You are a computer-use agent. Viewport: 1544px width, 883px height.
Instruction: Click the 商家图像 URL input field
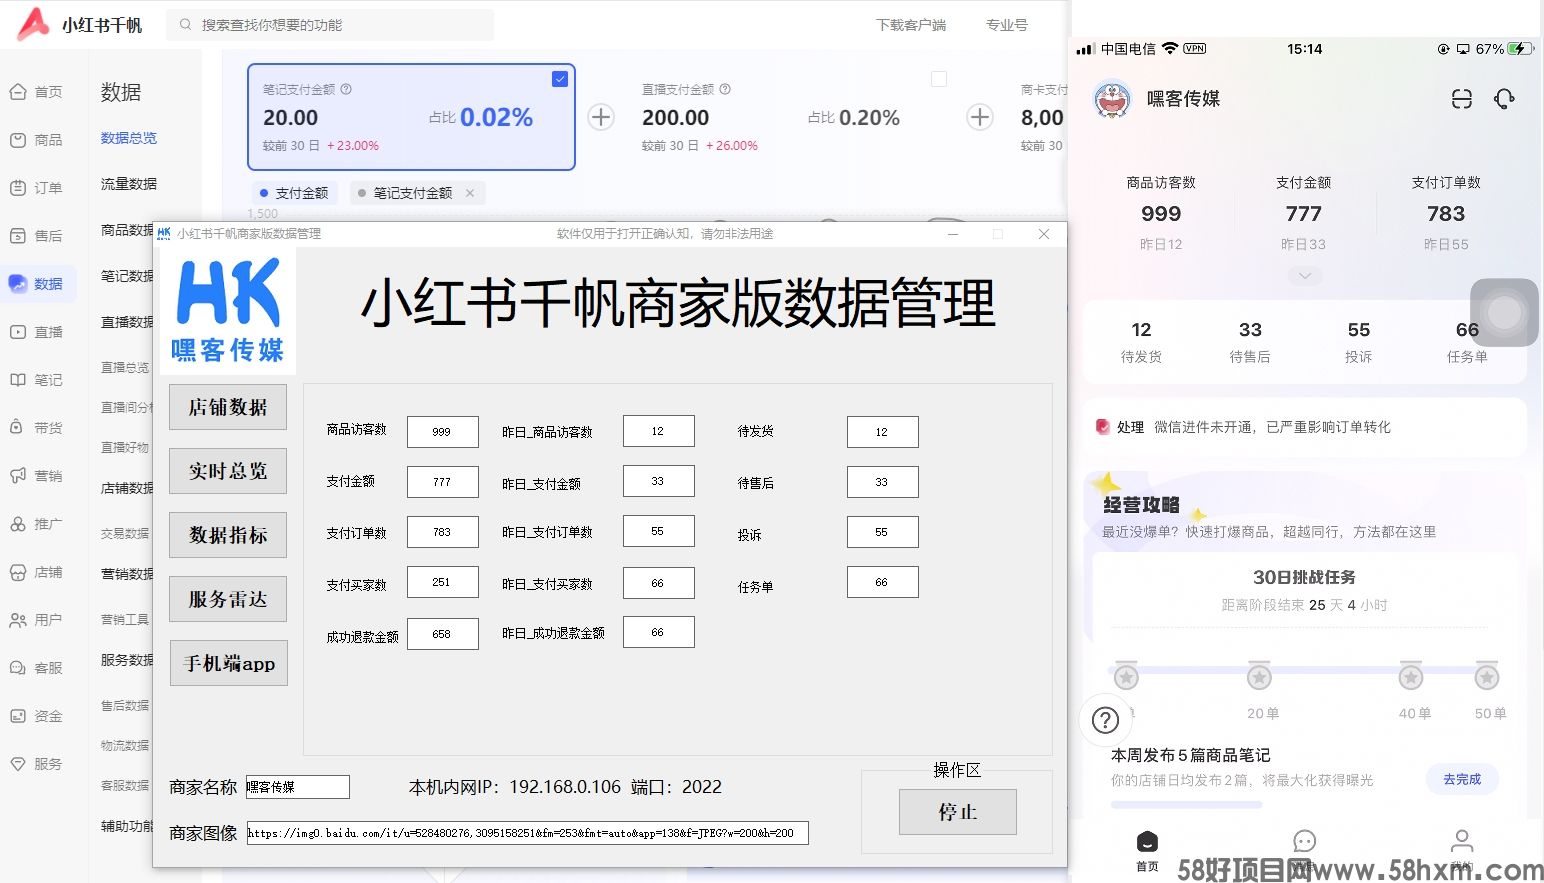528,833
